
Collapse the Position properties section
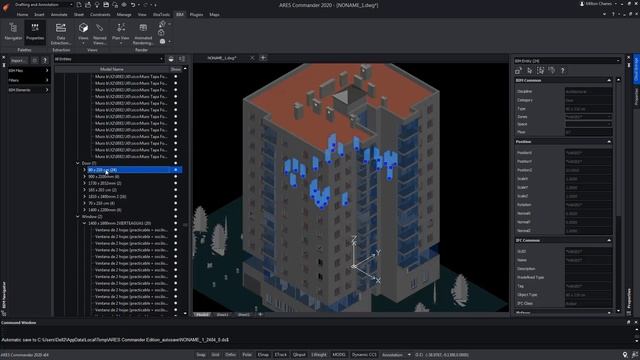click(609, 142)
